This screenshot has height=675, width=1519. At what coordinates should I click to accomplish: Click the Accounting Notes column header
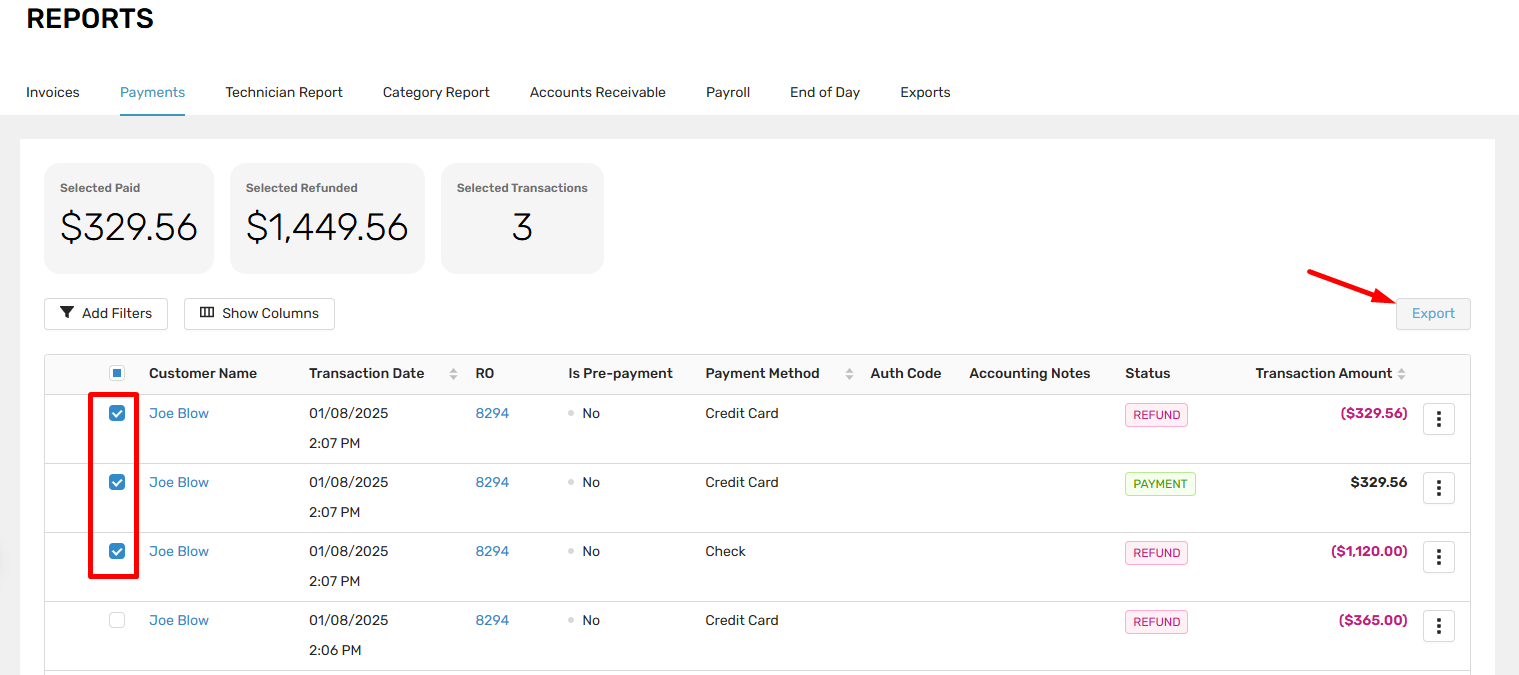(x=1030, y=373)
